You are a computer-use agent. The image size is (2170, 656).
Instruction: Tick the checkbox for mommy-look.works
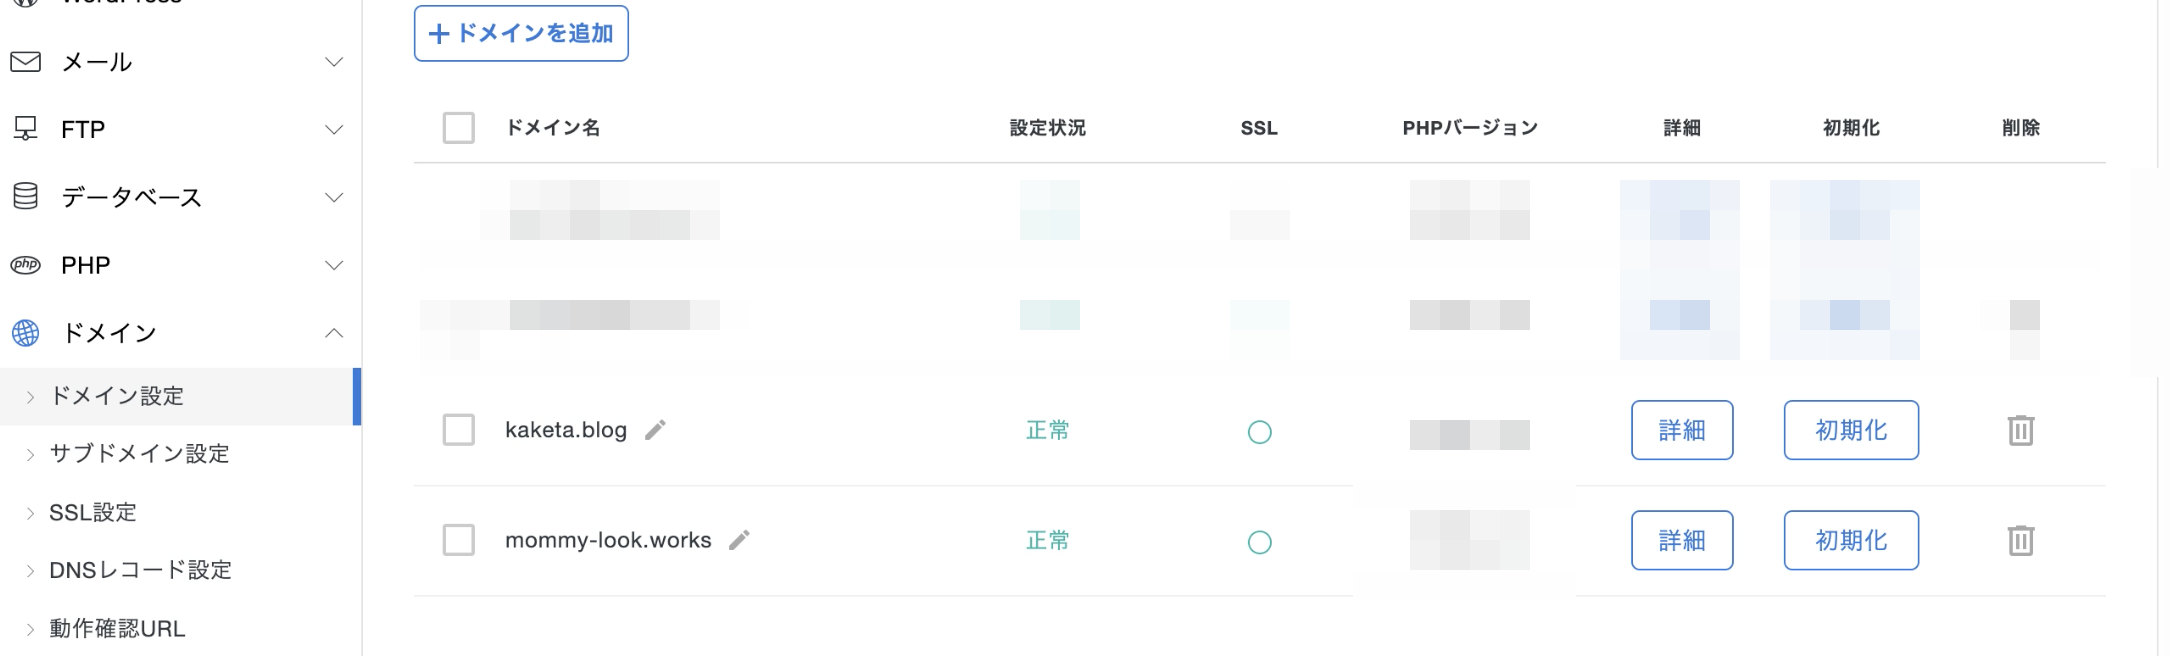pos(459,540)
